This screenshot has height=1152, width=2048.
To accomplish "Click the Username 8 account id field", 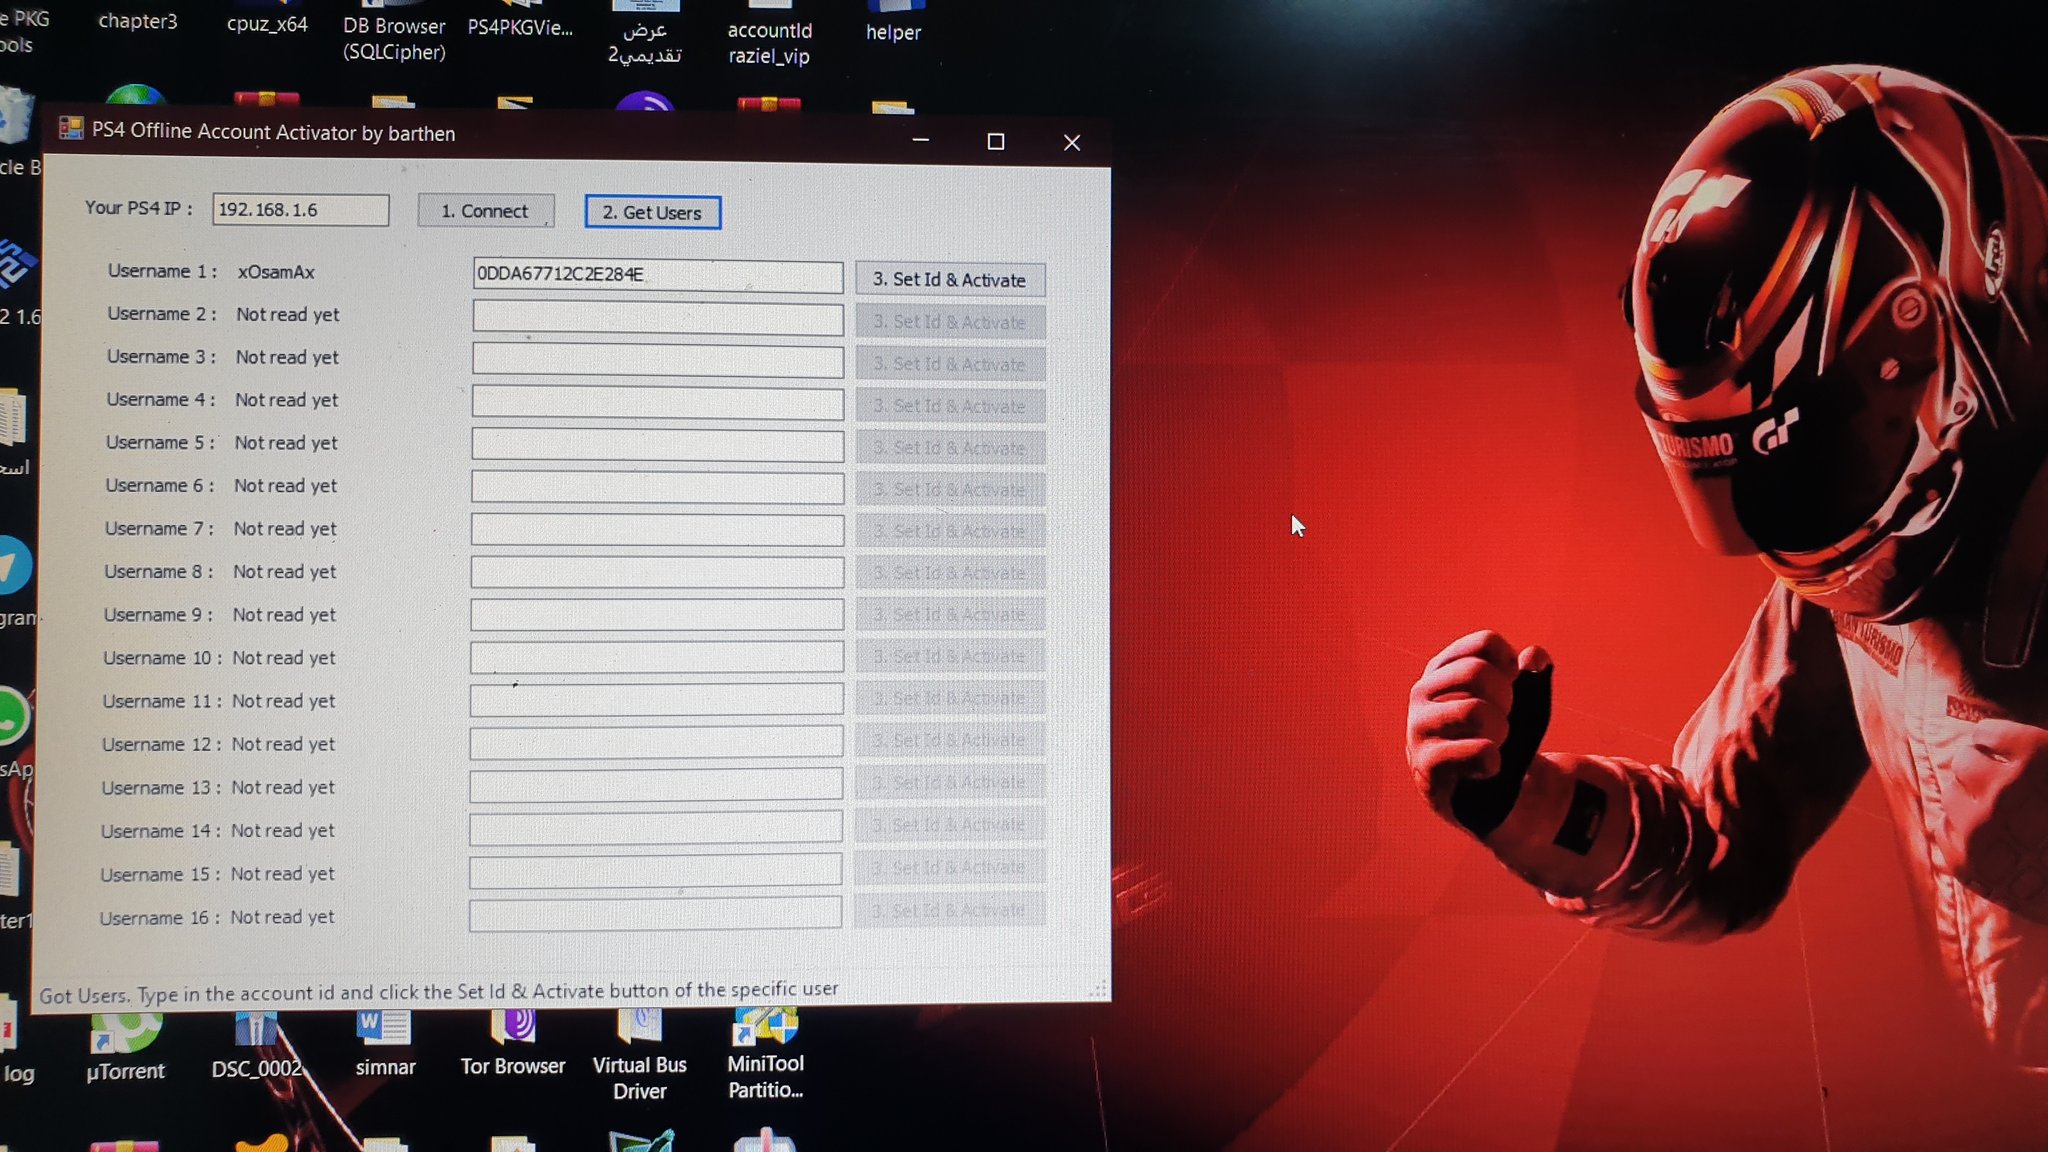I will pyautogui.click(x=657, y=572).
